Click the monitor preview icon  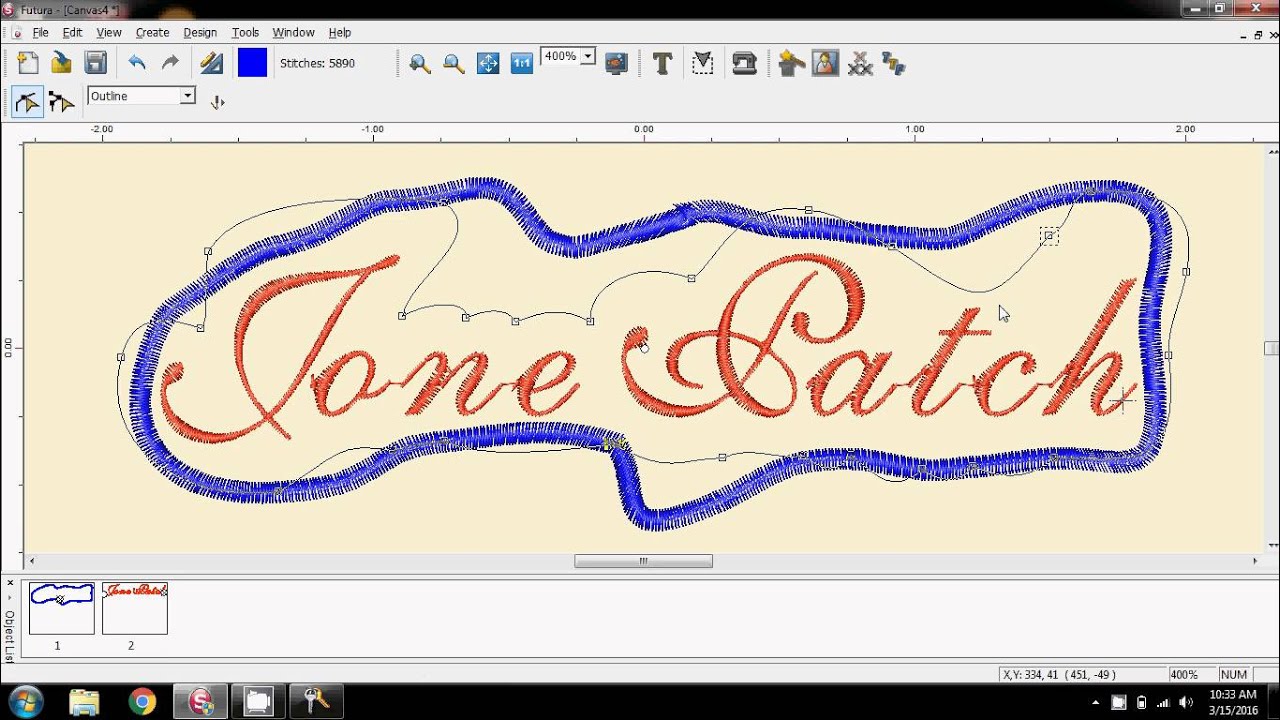pos(616,63)
